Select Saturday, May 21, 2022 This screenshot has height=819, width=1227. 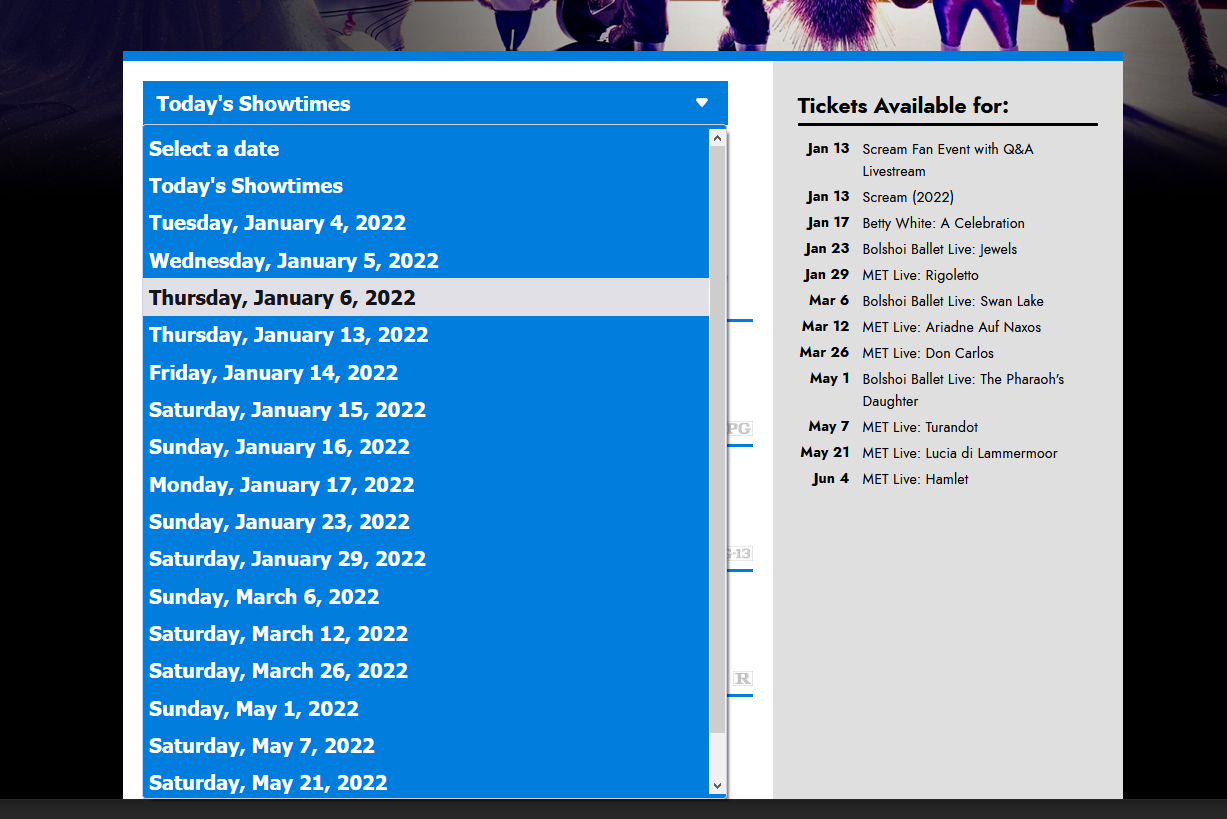tap(426, 783)
